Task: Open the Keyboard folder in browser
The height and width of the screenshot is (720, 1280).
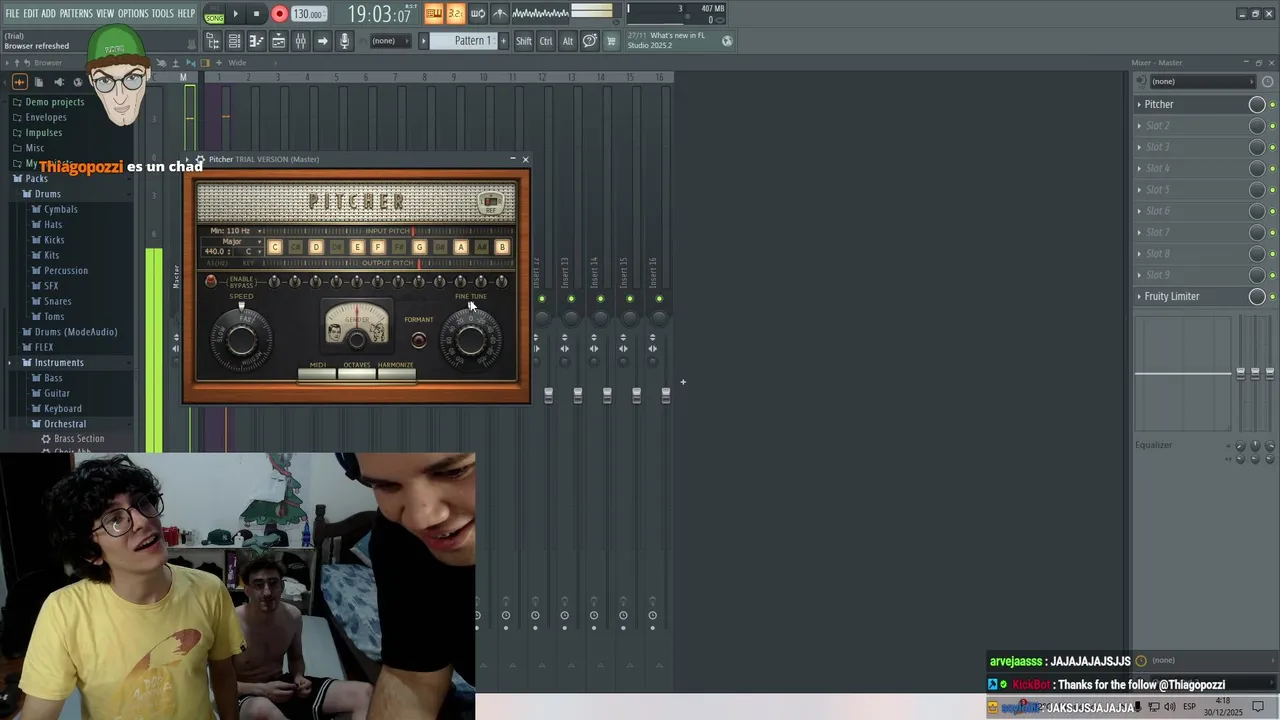Action: coord(62,408)
